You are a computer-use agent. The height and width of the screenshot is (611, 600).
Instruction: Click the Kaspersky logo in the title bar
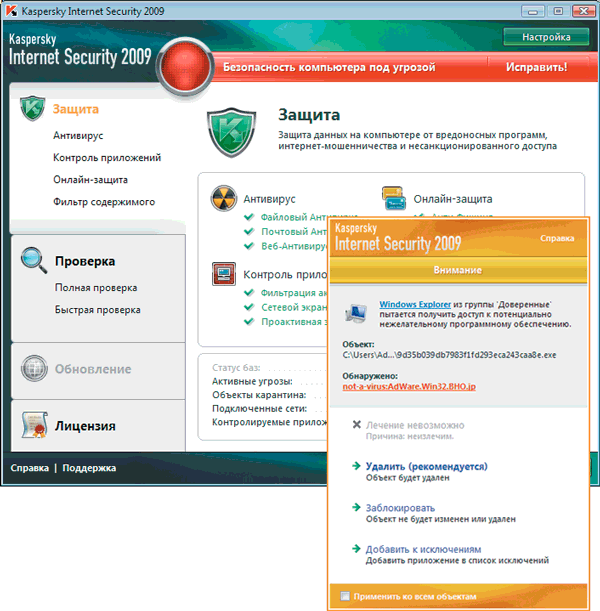[11, 11]
